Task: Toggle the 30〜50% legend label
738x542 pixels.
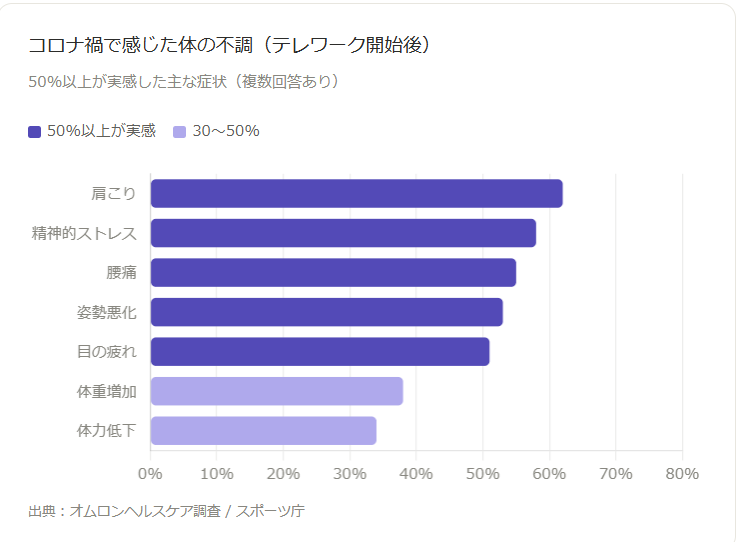Action: point(226,131)
